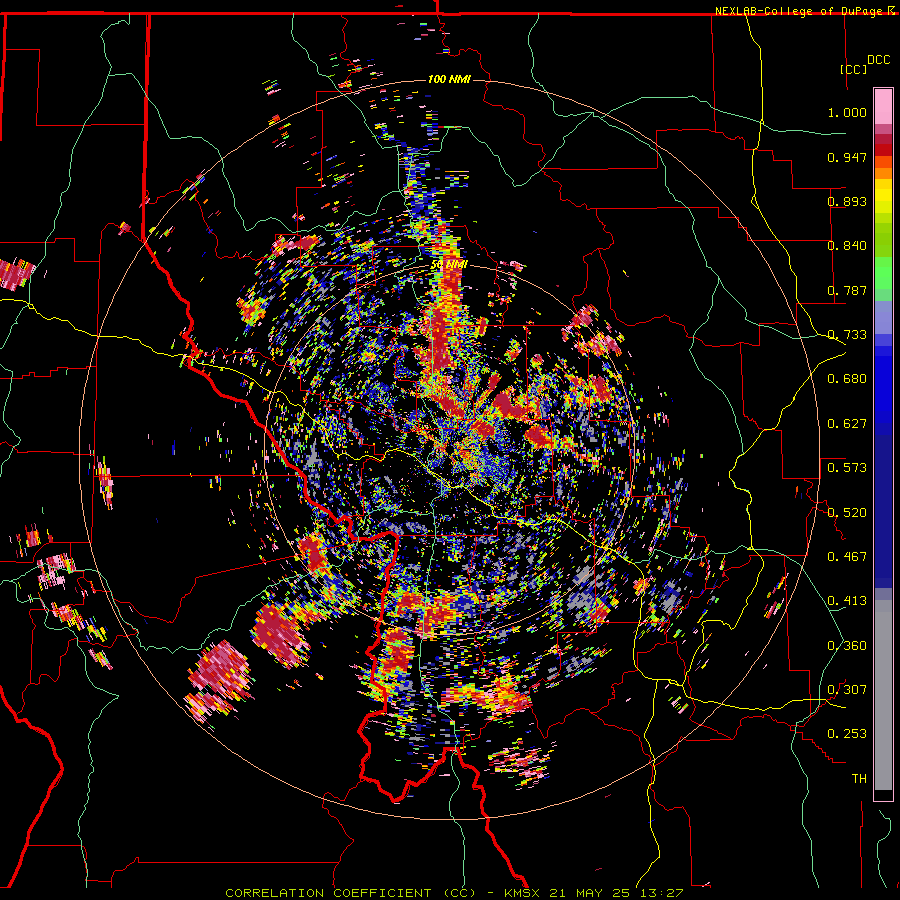Click the 0.733 legend value
Screen dimensions: 900x900
click(x=847, y=335)
